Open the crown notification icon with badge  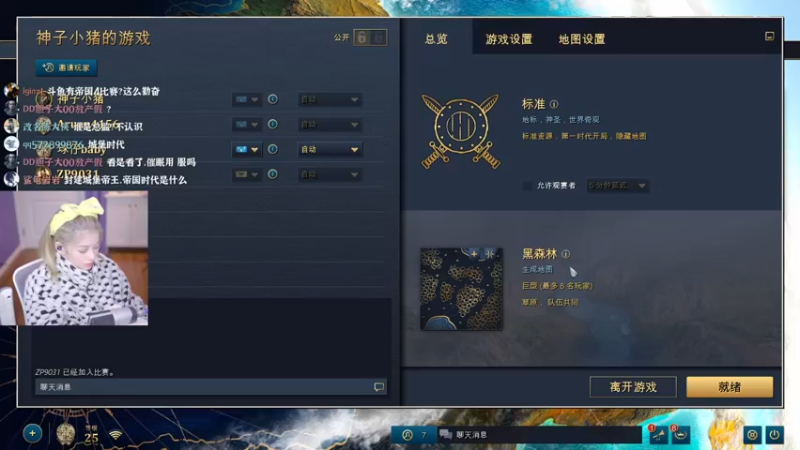[x=681, y=435]
